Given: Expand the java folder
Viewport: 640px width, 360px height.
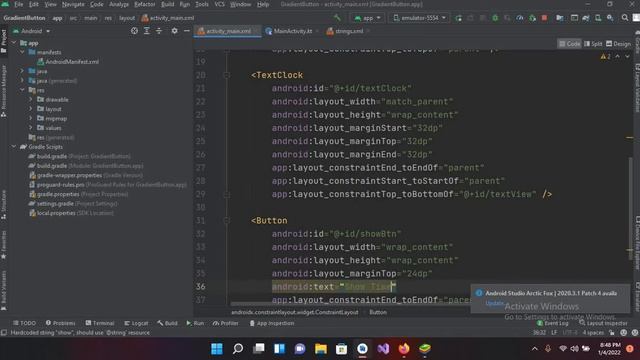Looking at the screenshot, I should tap(22, 71).
